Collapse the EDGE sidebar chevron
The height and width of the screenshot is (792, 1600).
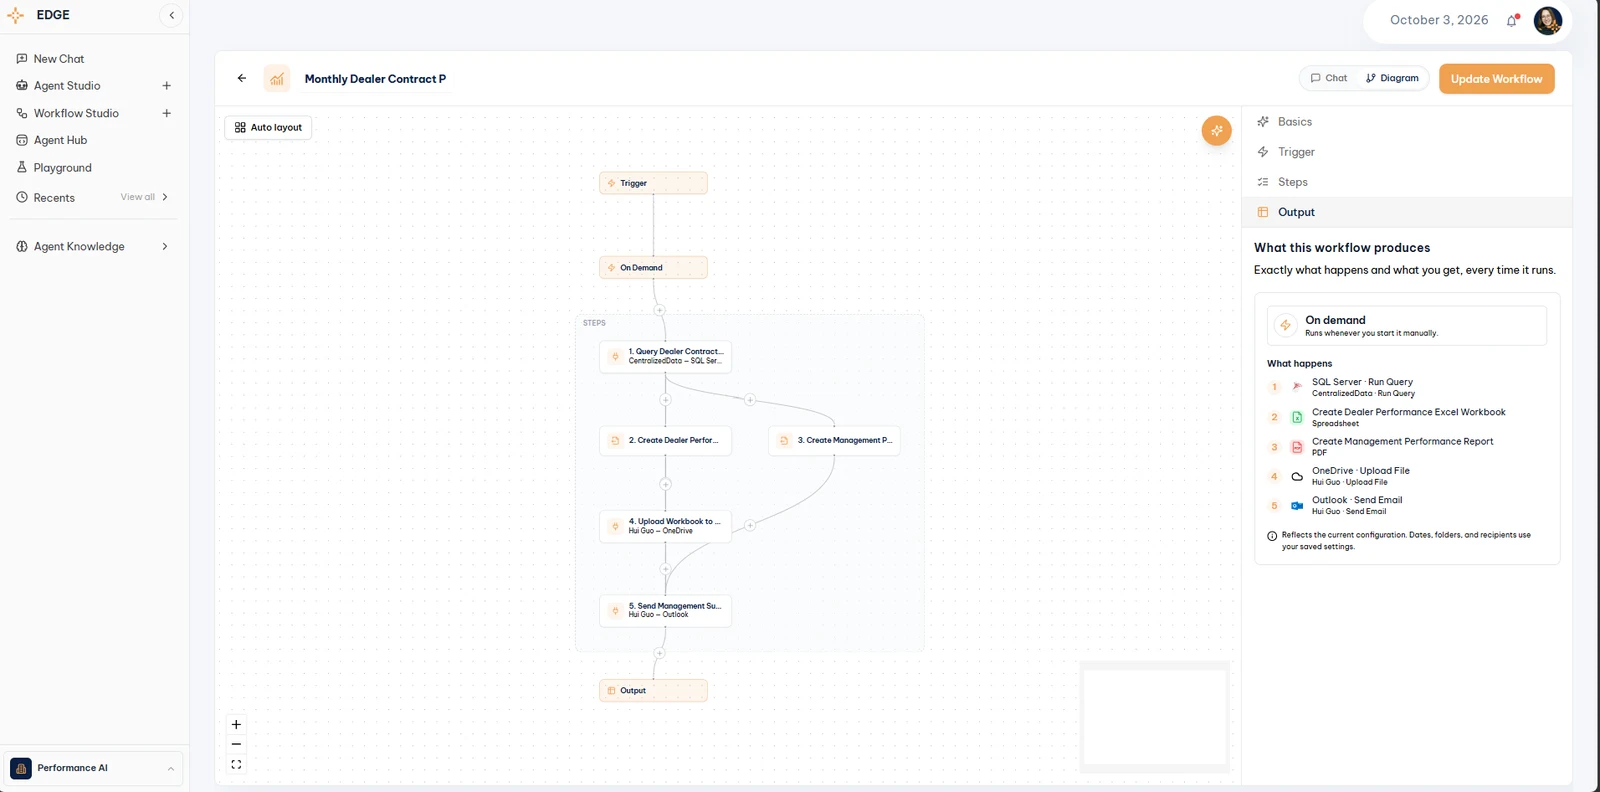[x=171, y=15]
